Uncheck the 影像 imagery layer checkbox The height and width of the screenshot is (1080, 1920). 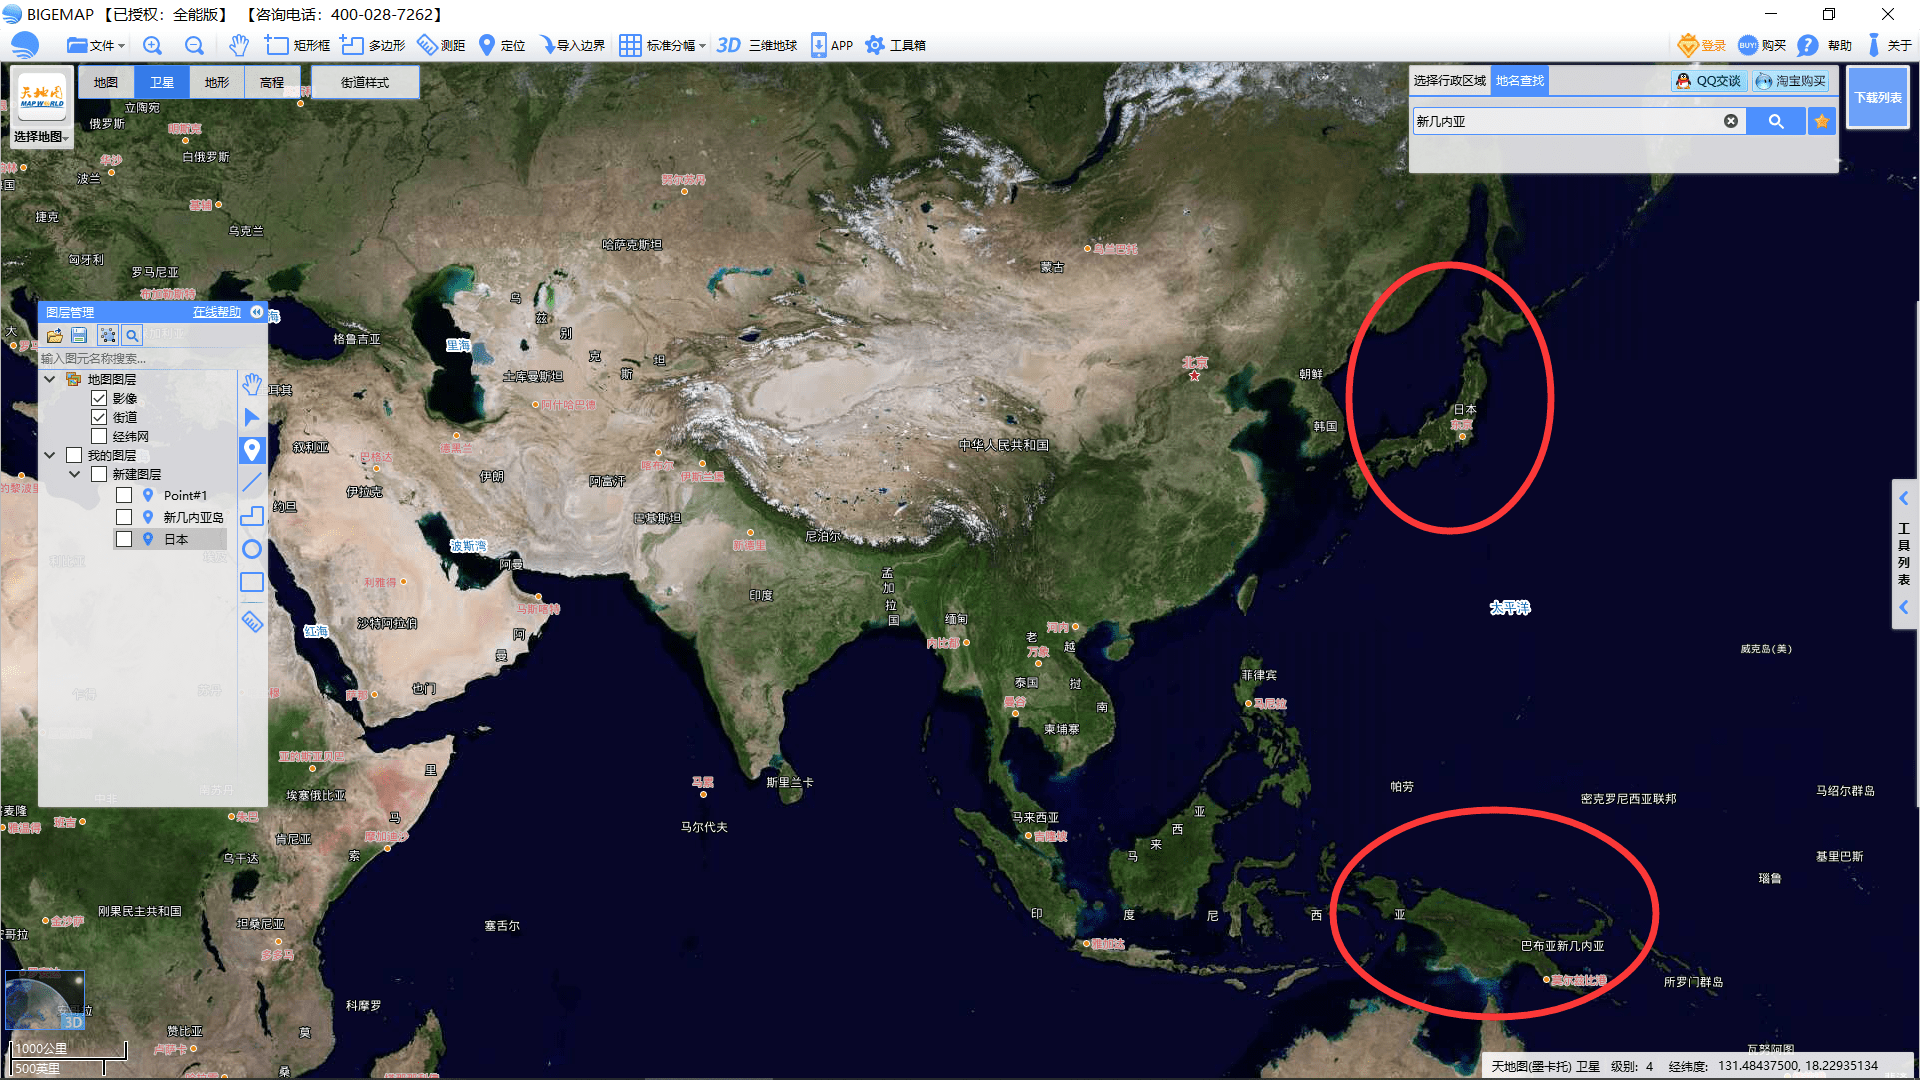click(99, 398)
